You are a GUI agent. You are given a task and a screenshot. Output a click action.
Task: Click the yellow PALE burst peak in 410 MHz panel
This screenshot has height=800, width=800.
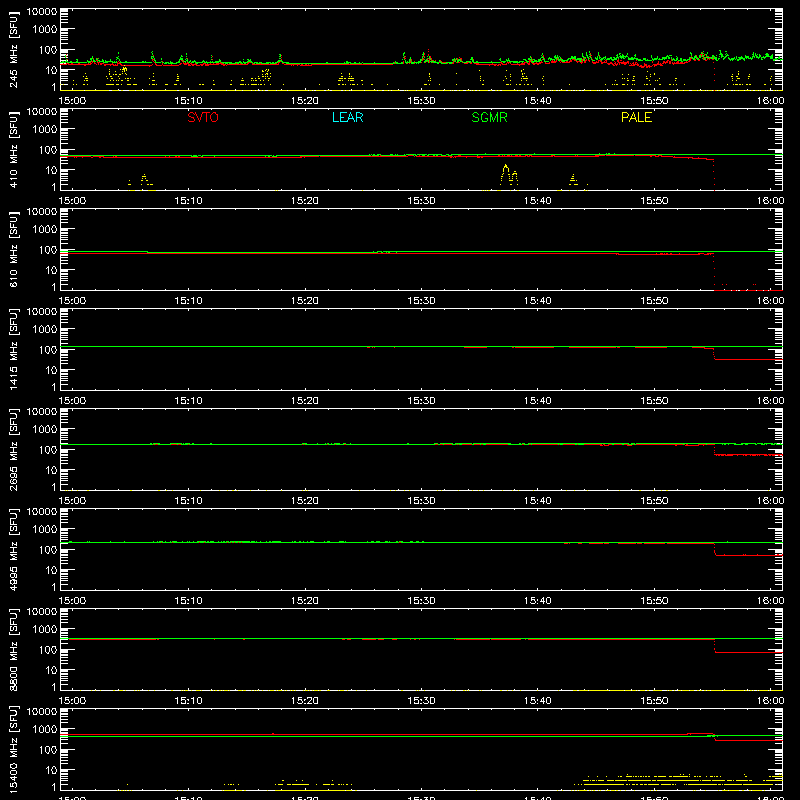[505, 166]
